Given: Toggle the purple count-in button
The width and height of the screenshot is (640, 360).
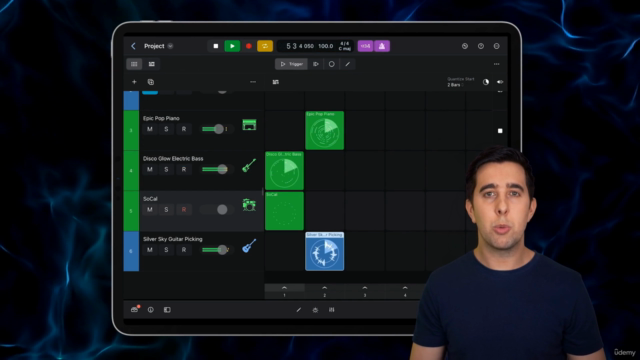Looking at the screenshot, I should pos(365,46).
